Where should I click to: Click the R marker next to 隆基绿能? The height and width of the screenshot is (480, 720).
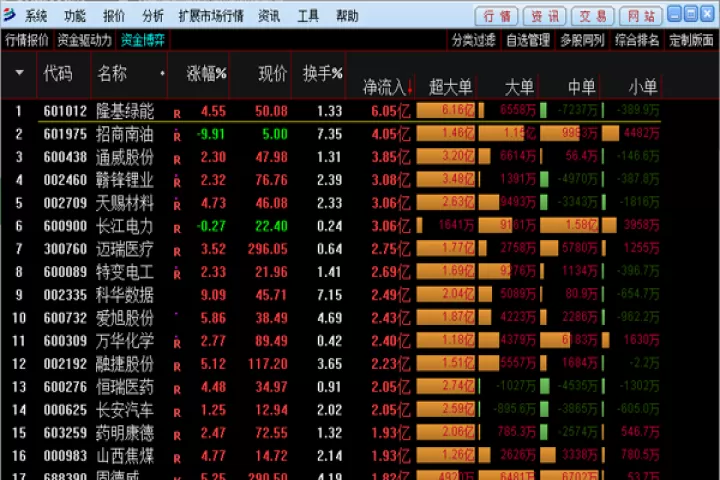(x=177, y=114)
